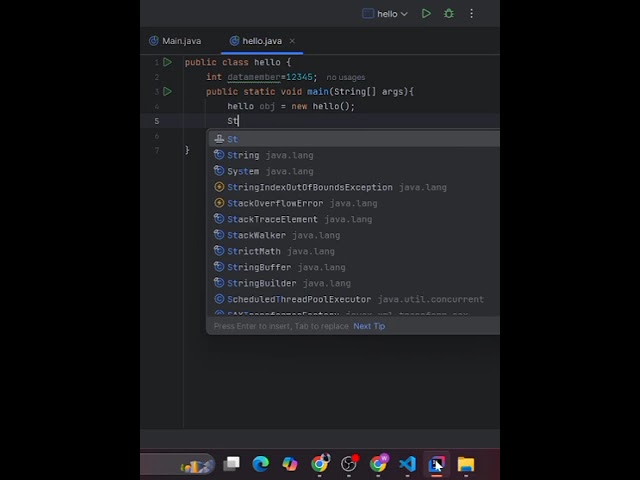Open Visual Studio Code from the taskbar
Image resolution: width=640 pixels, height=480 pixels.
point(407,464)
